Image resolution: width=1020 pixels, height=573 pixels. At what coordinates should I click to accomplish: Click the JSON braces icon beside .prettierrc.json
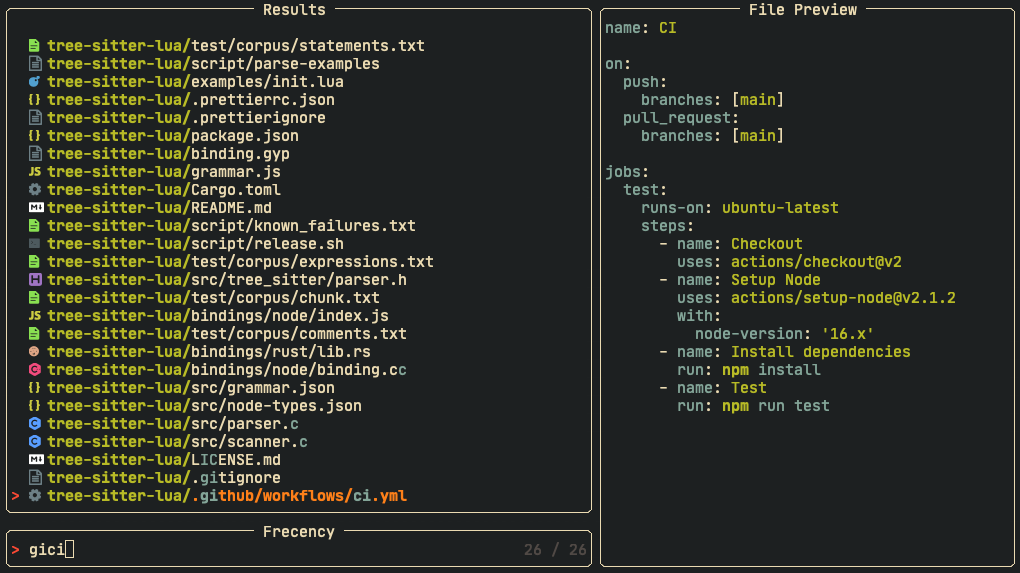point(34,100)
